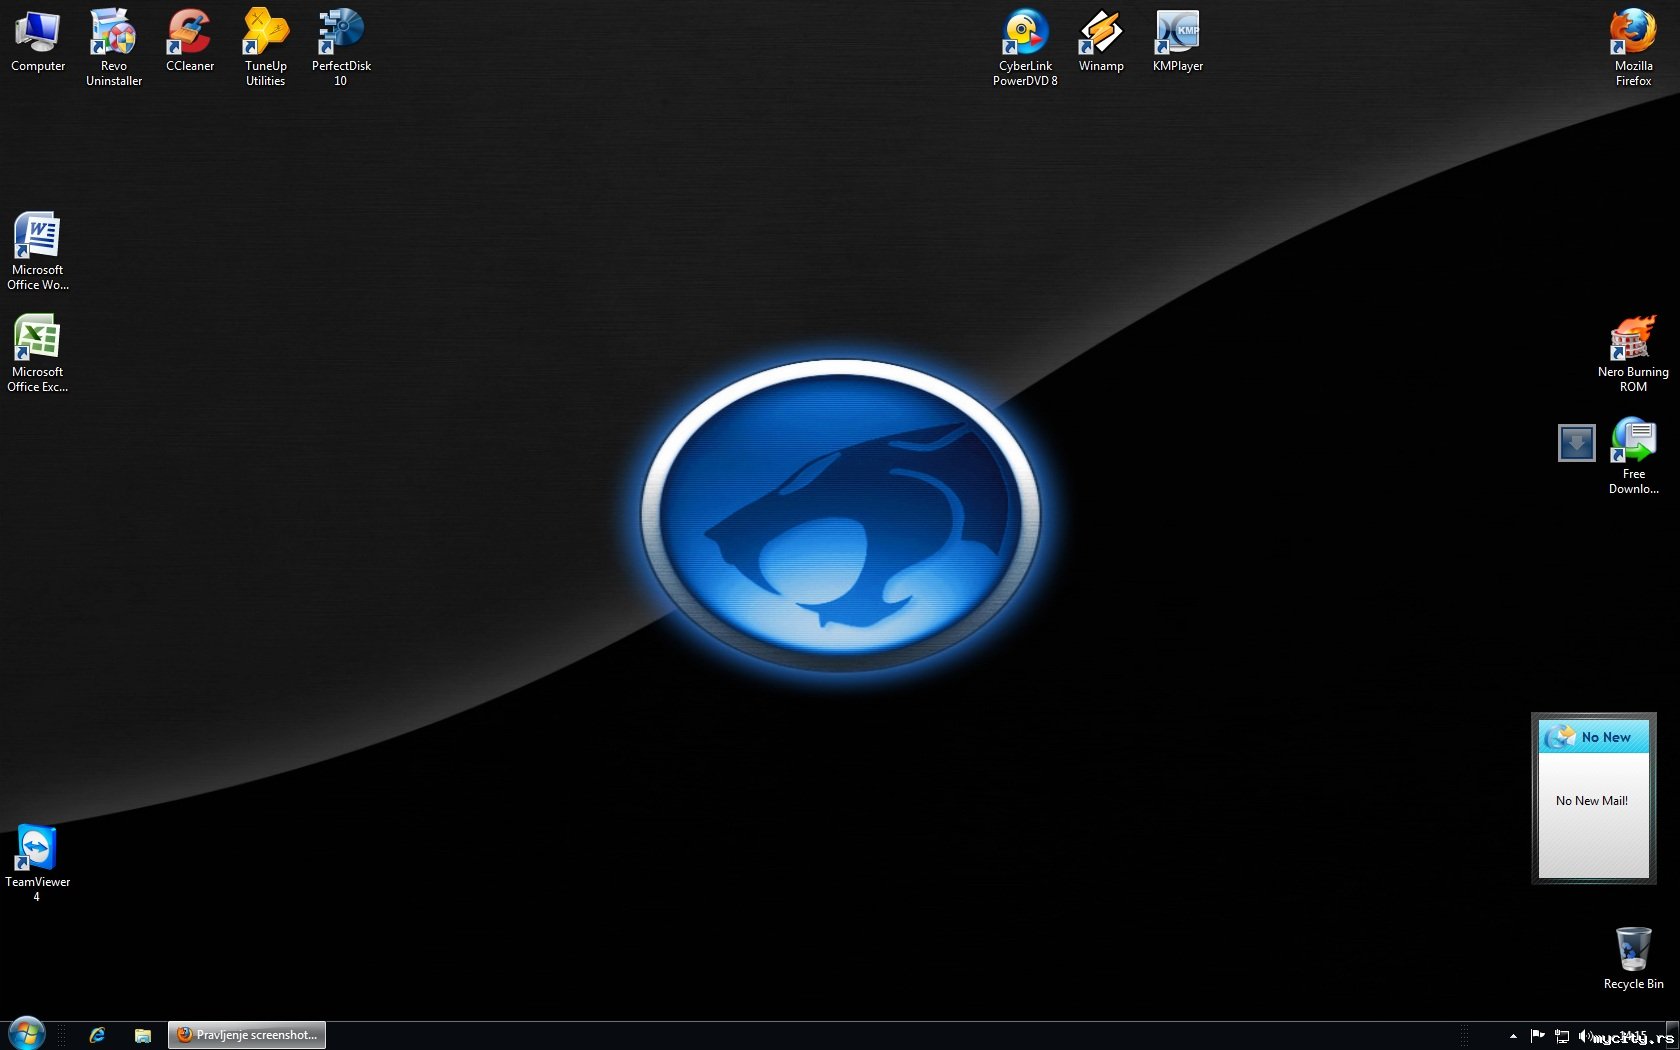Open Windows Explorer from the taskbar
1680x1050 pixels.
click(143, 1035)
